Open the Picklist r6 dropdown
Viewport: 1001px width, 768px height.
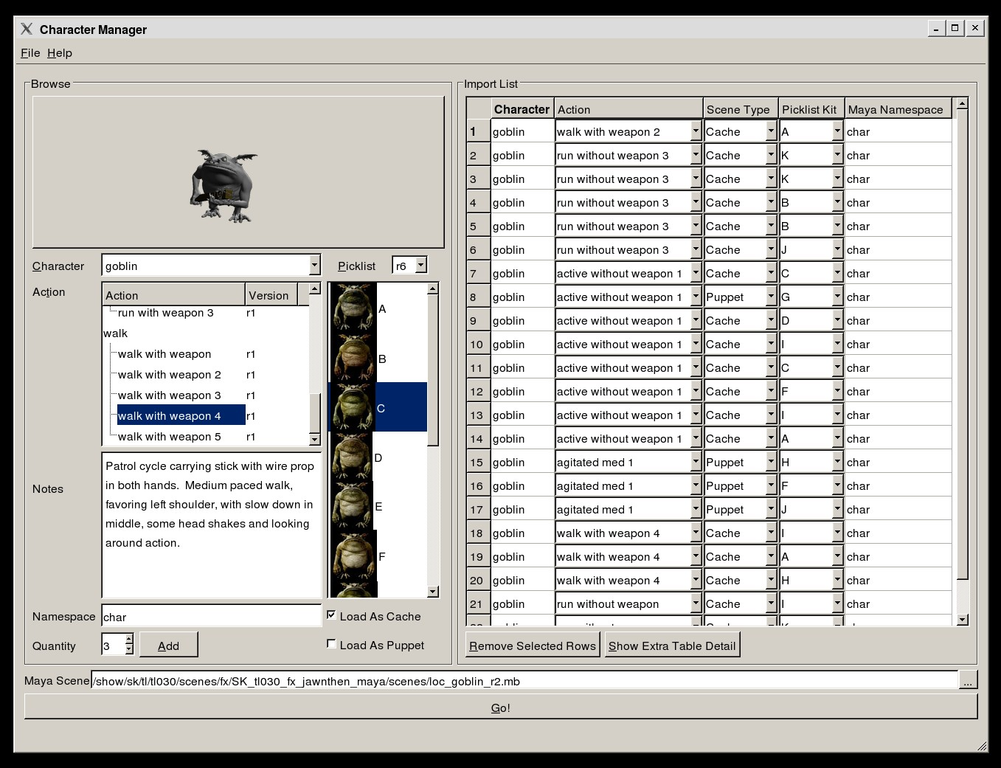pyautogui.click(x=420, y=266)
